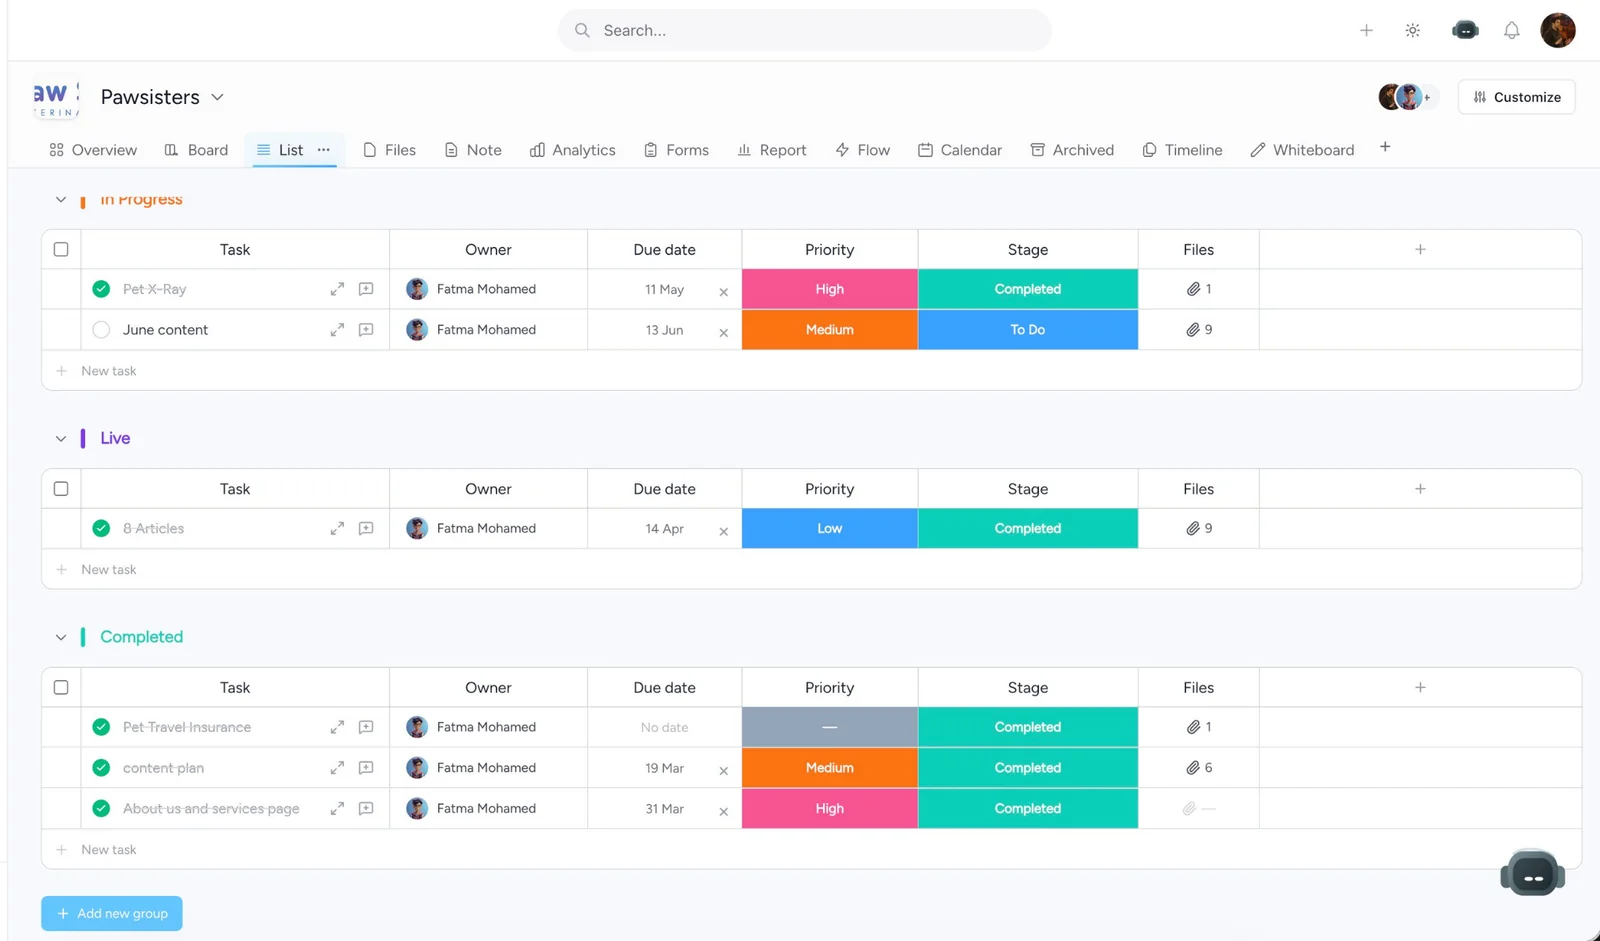Expand the June content task details
This screenshot has height=941, width=1600.
tap(337, 330)
